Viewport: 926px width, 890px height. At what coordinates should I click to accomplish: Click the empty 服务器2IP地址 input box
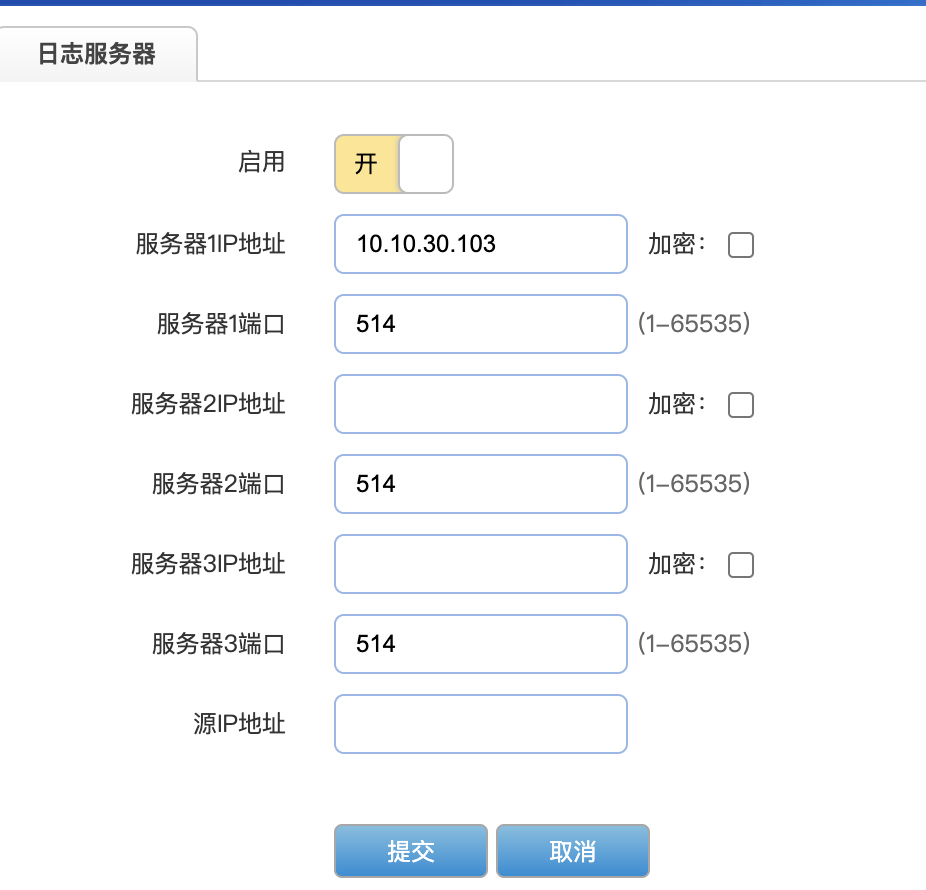click(x=480, y=404)
